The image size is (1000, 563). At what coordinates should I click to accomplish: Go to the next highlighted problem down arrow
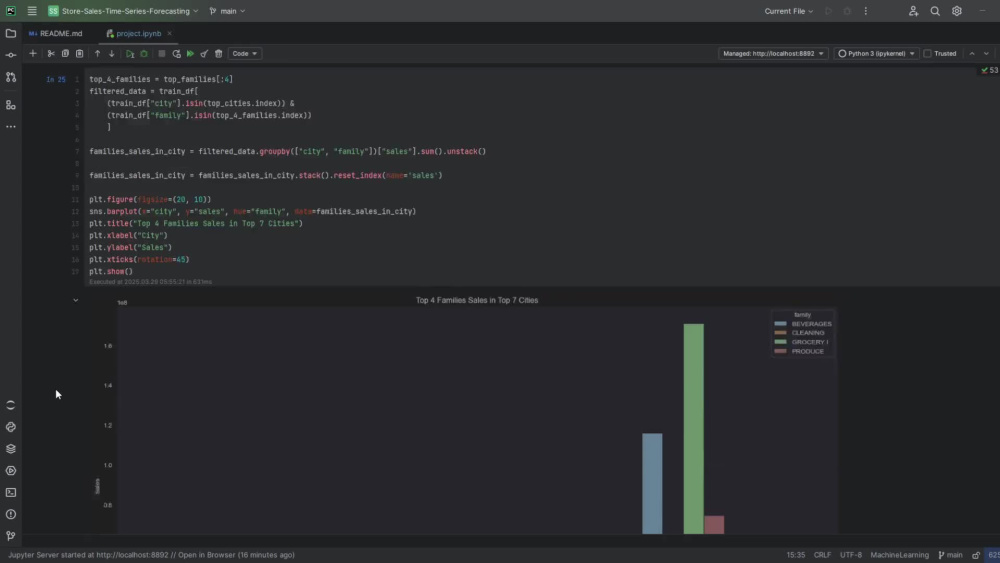986,54
